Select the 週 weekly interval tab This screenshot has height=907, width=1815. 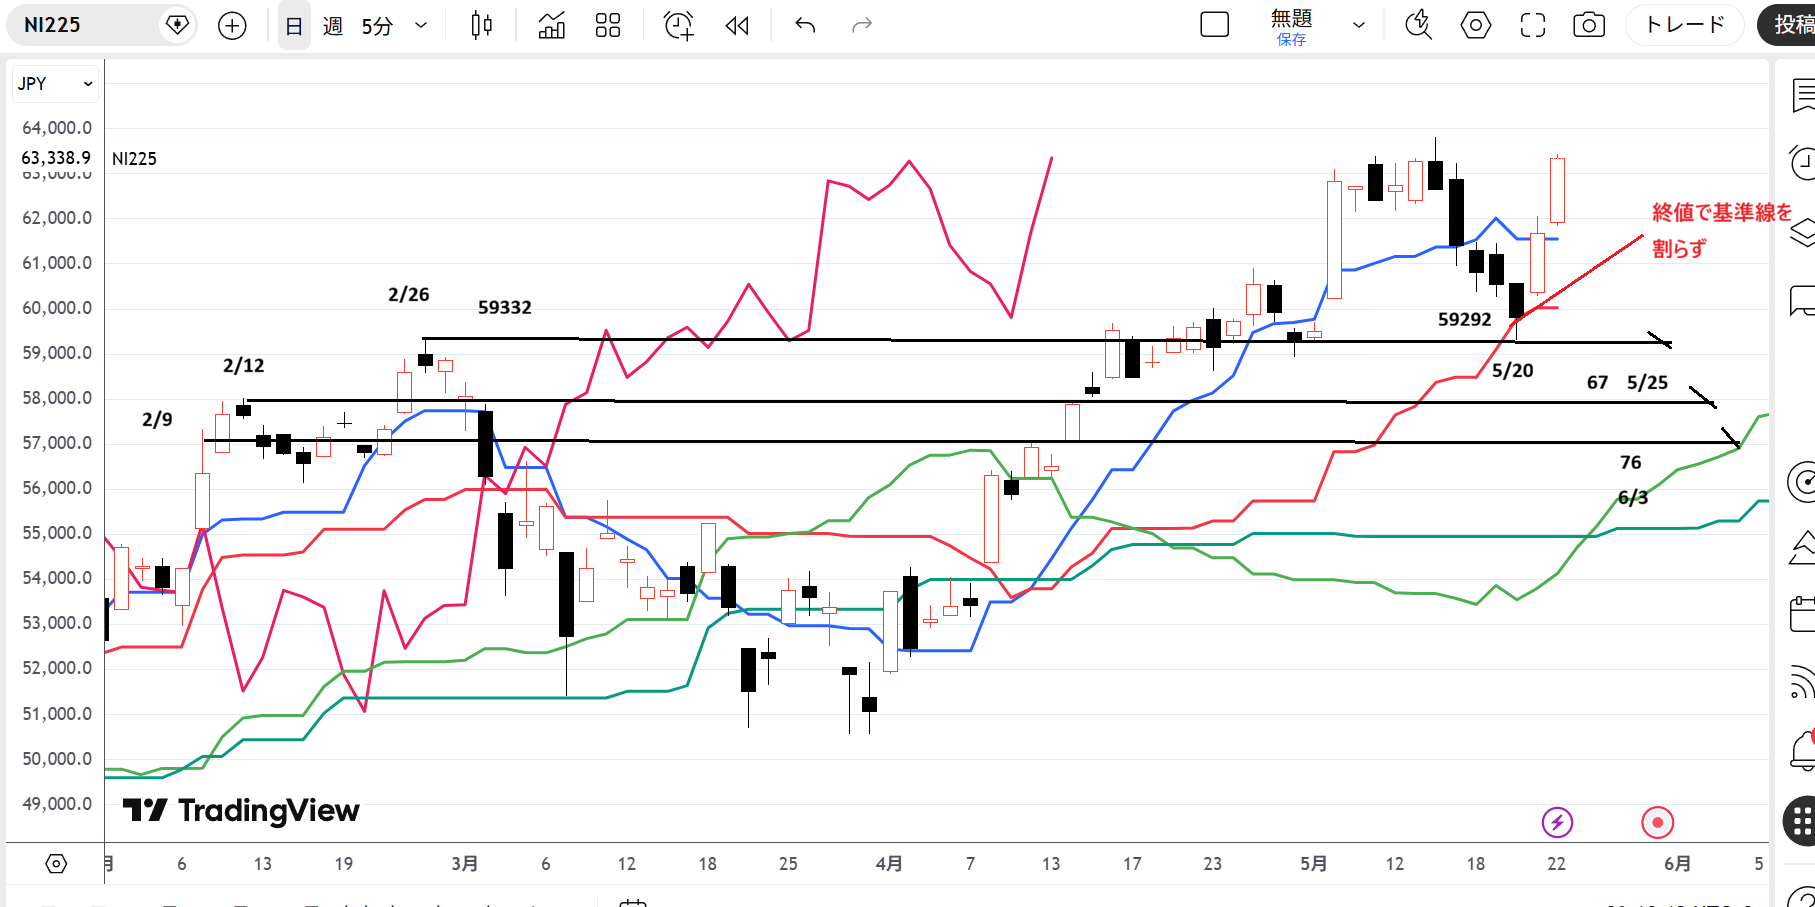coord(333,26)
